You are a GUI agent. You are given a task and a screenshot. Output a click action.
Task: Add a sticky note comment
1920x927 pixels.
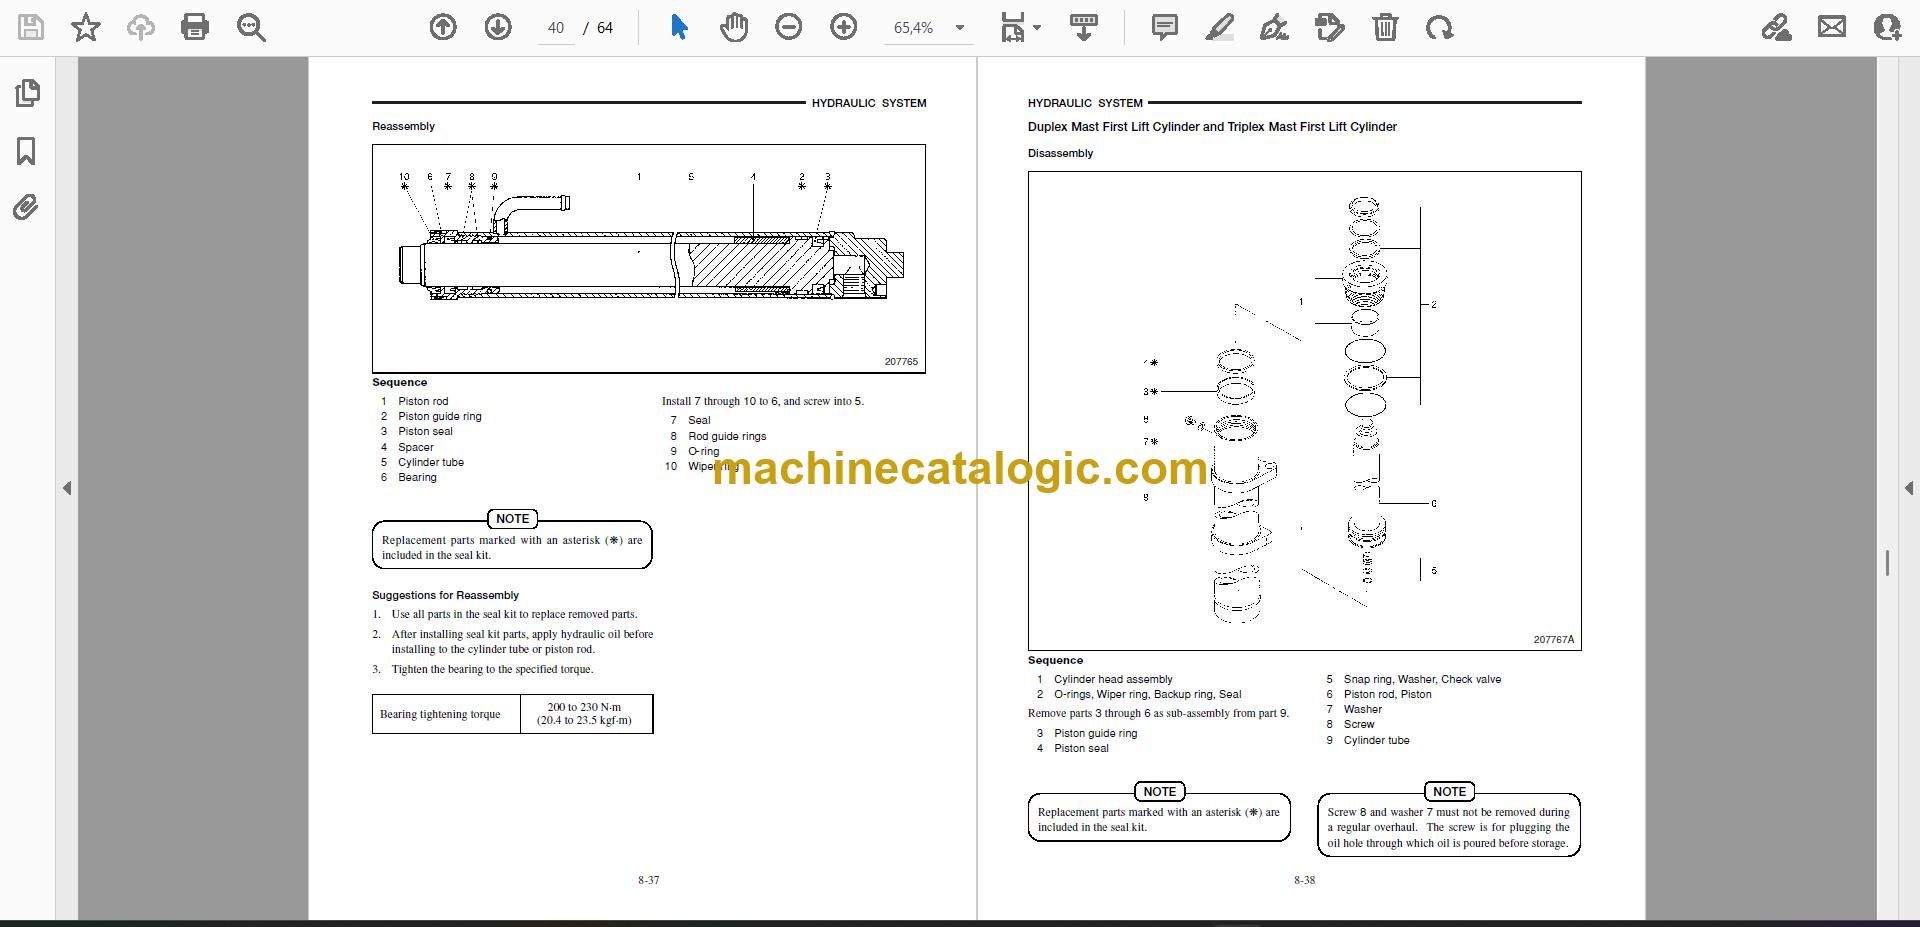click(1165, 27)
